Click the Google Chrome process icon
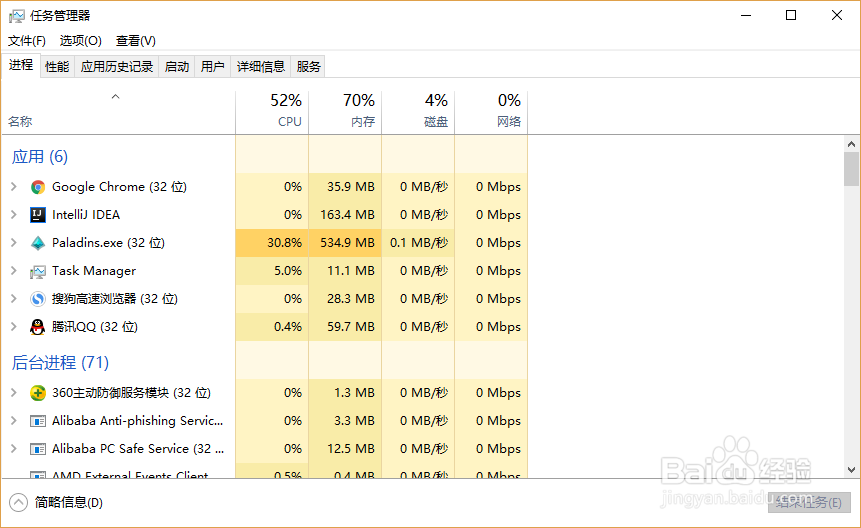This screenshot has height=528, width=861. click(38, 187)
